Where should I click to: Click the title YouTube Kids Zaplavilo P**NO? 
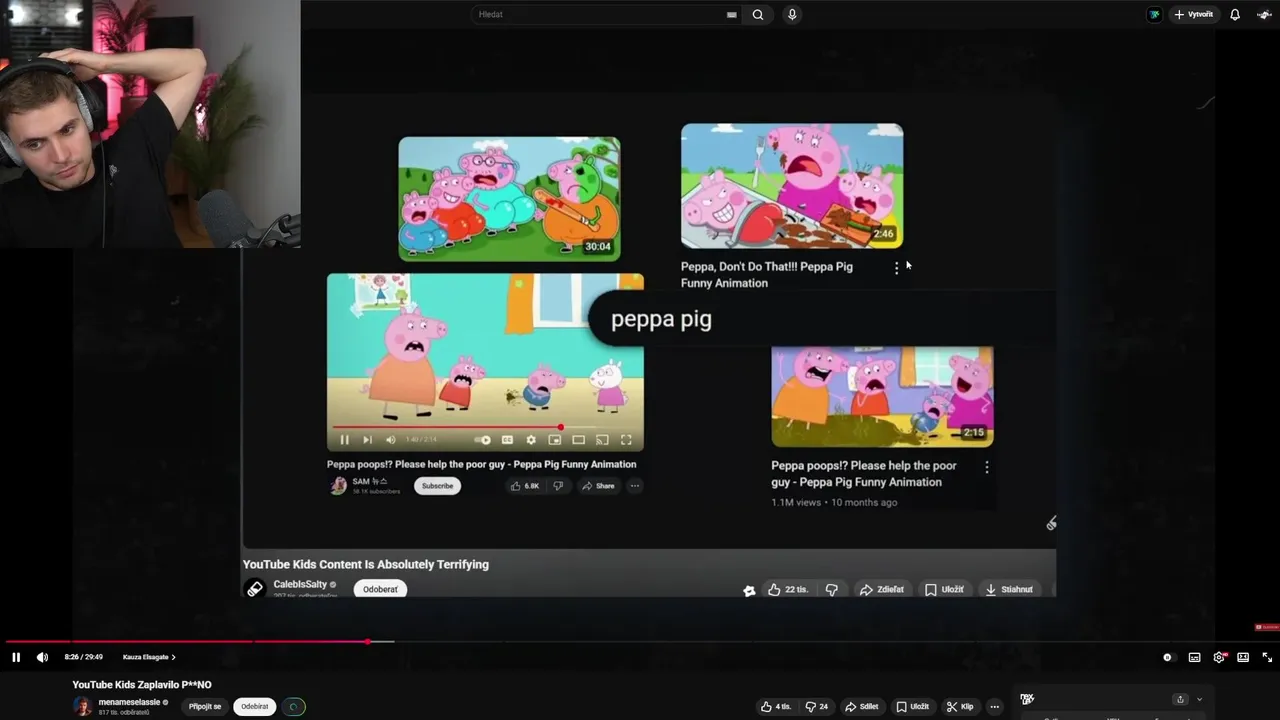pos(142,685)
